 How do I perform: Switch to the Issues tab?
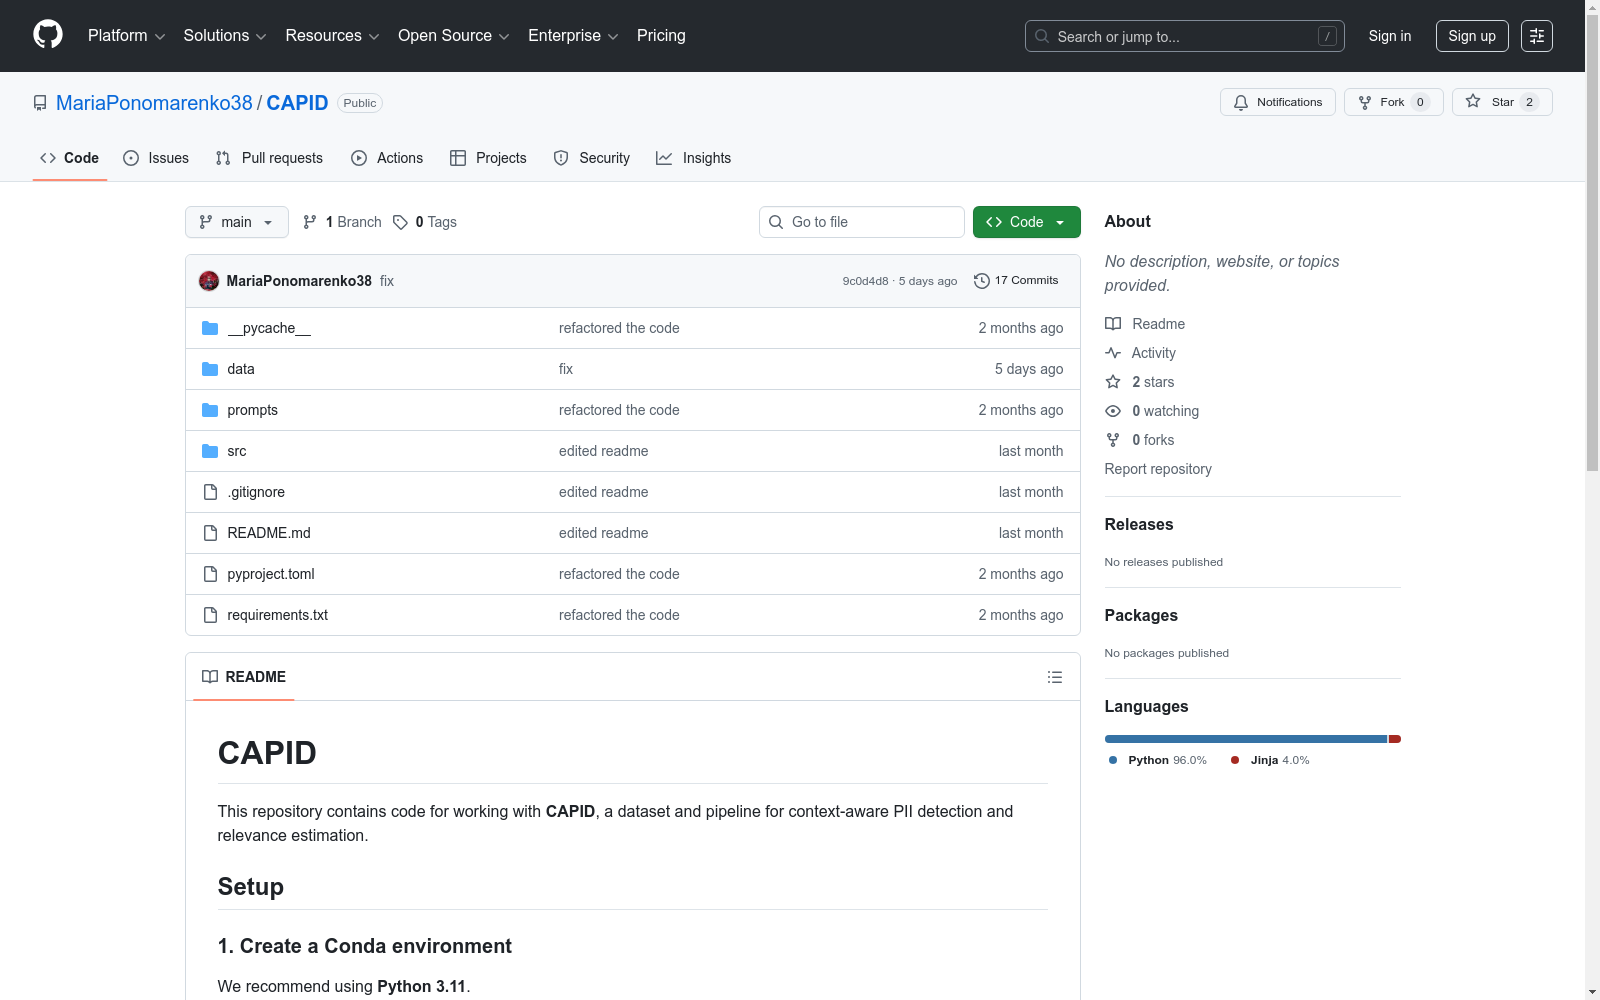(156, 158)
